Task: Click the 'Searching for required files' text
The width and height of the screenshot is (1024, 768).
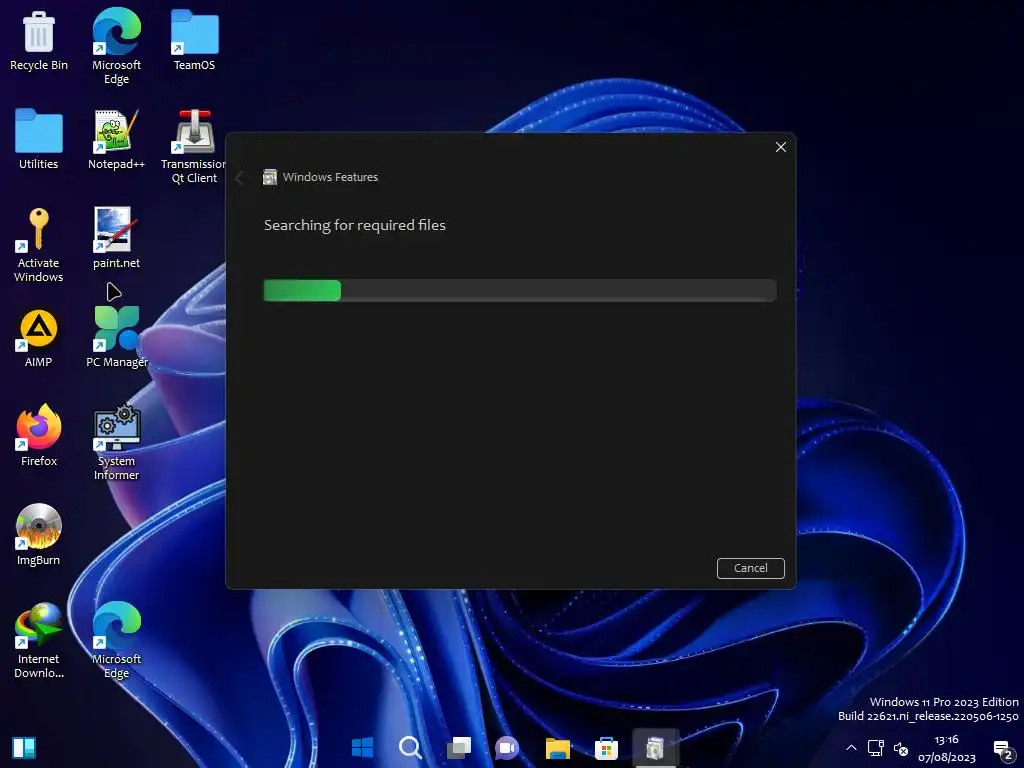Action: point(355,225)
